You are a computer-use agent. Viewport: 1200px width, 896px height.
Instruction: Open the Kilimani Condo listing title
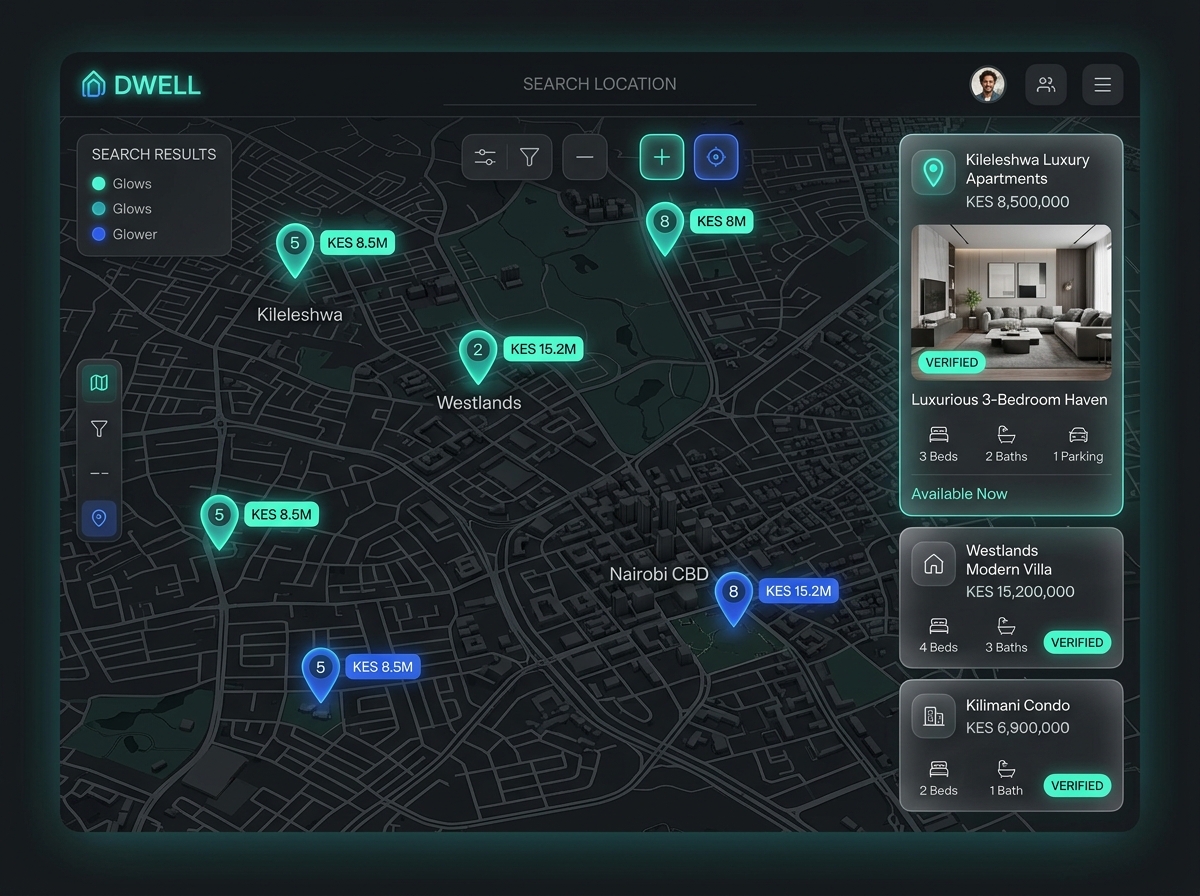click(1018, 705)
